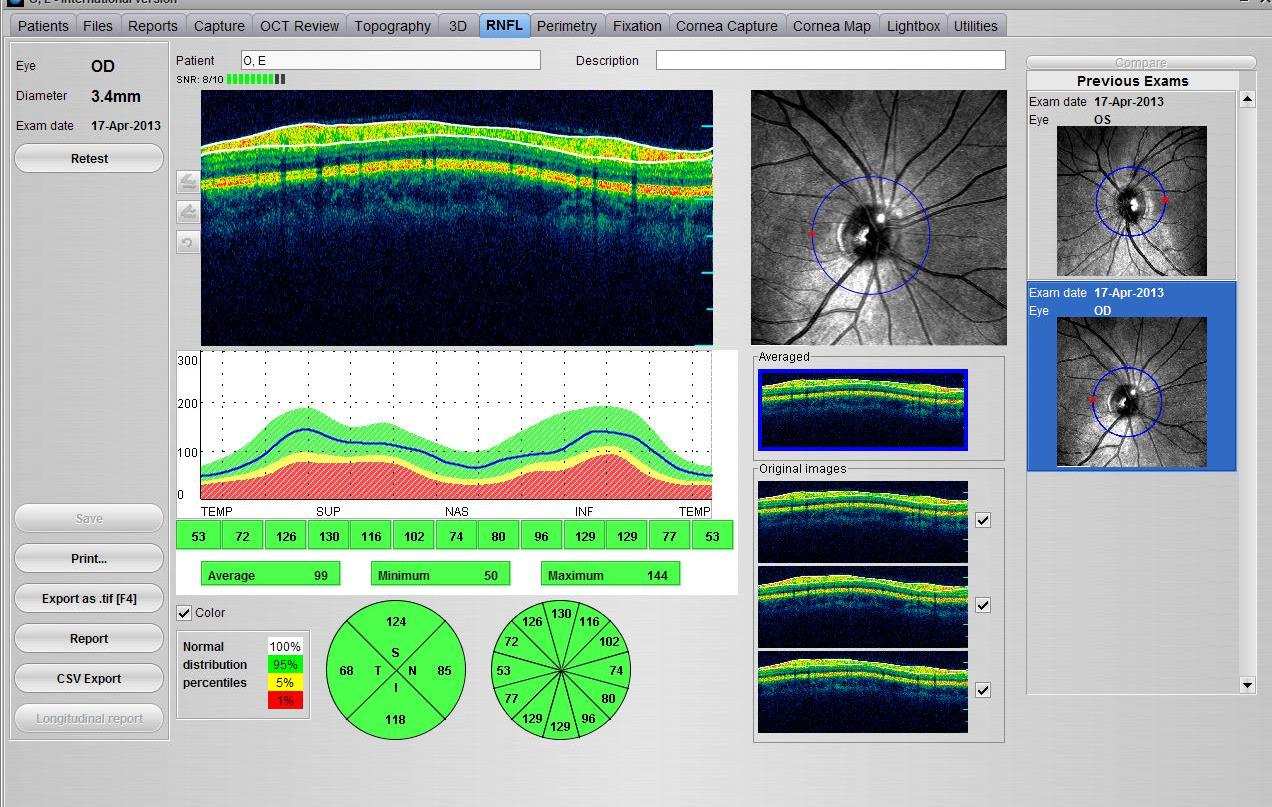Image resolution: width=1272 pixels, height=807 pixels.
Task: Click the SNR 8/10 signal bar
Action: 256,79
